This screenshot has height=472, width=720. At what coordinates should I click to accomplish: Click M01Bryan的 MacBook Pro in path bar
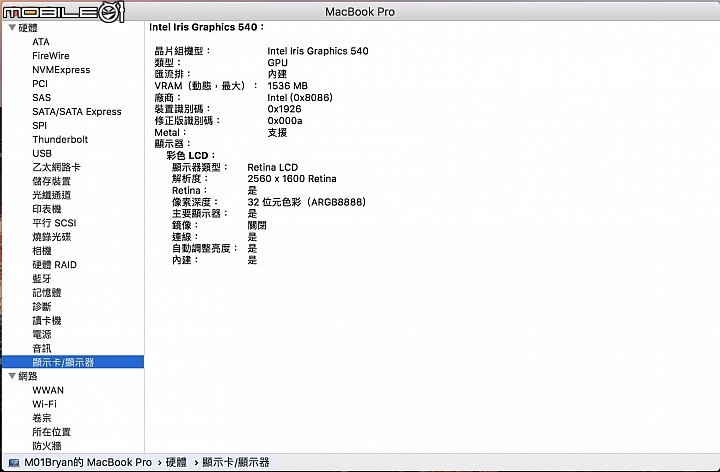click(88, 462)
